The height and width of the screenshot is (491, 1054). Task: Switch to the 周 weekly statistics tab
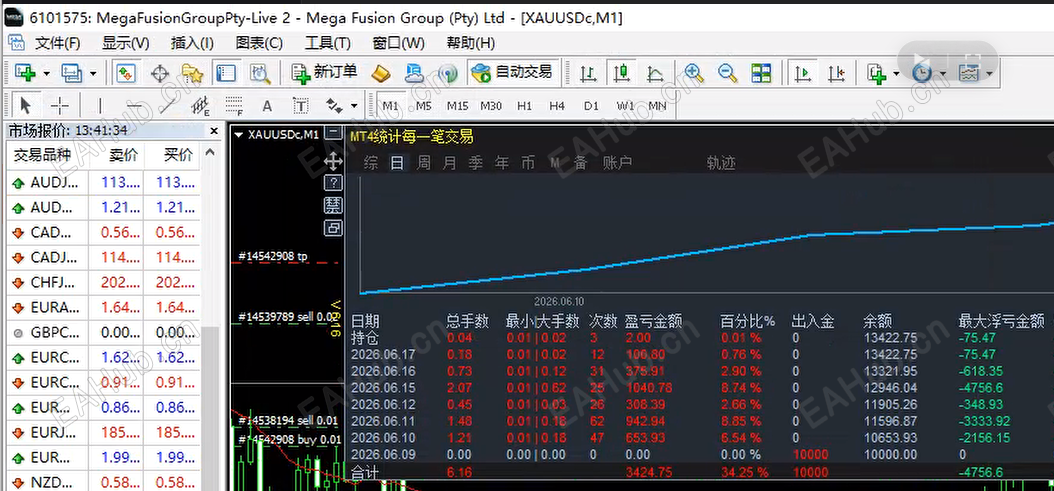(423, 162)
